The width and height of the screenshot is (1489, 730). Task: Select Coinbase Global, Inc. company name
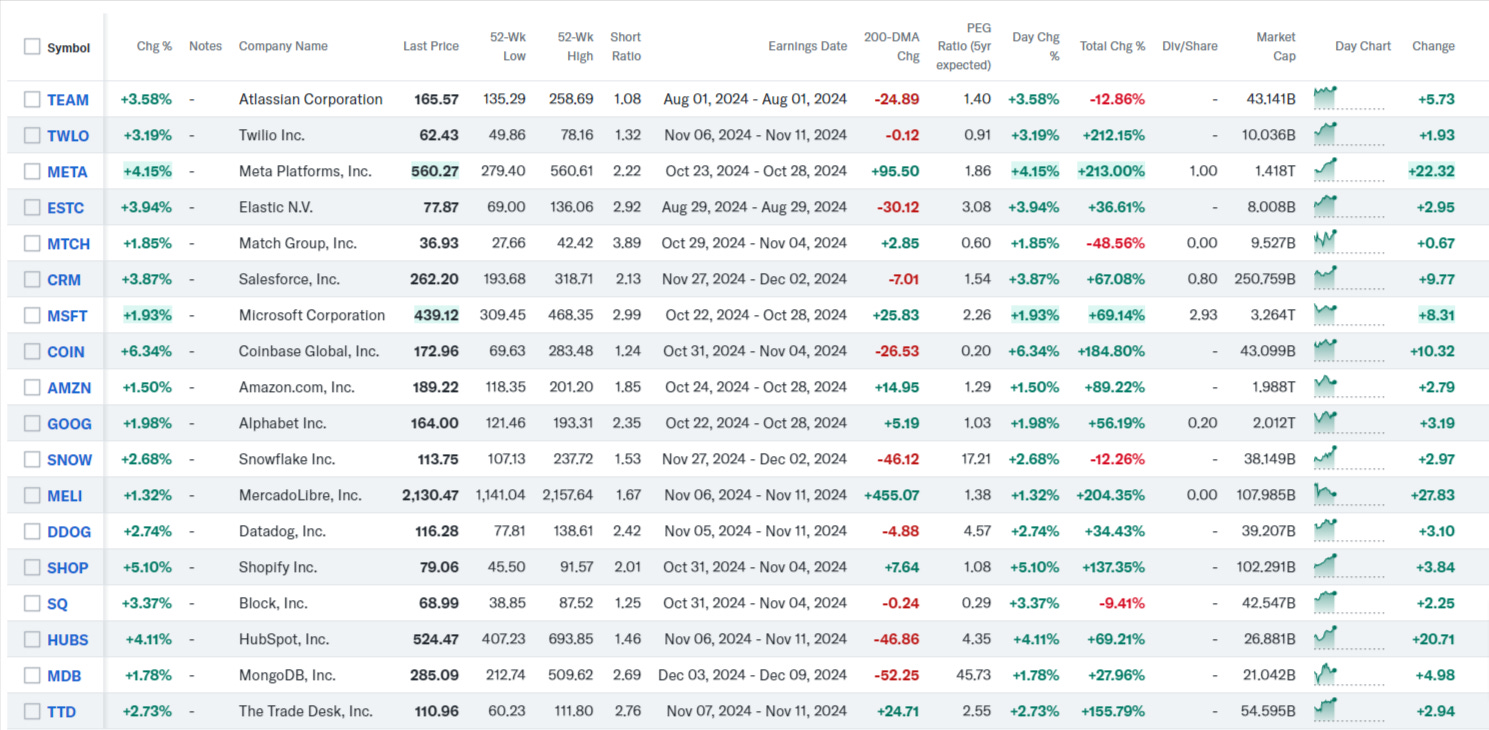[309, 351]
